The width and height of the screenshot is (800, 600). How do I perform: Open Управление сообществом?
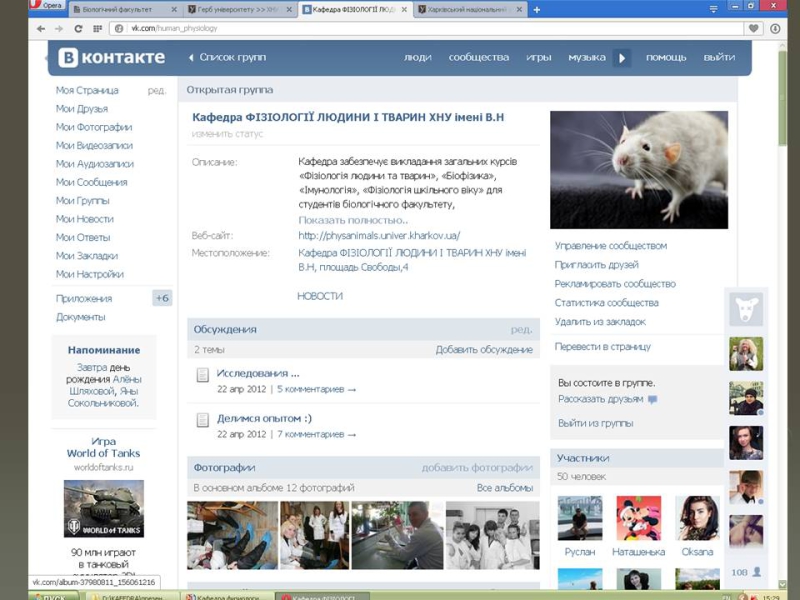coord(611,246)
